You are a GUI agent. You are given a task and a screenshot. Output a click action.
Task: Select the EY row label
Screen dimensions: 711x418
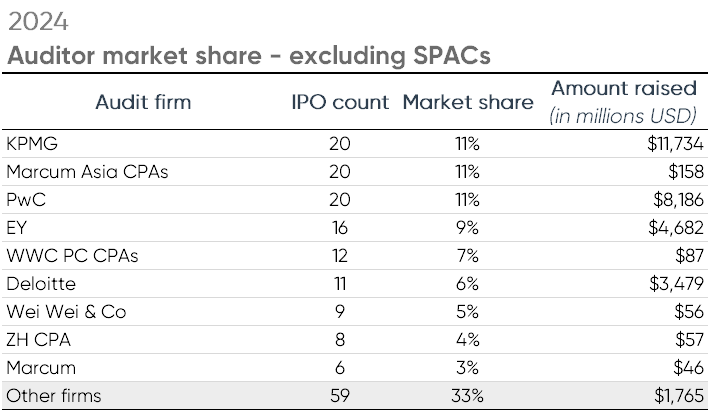pyautogui.click(x=16, y=227)
